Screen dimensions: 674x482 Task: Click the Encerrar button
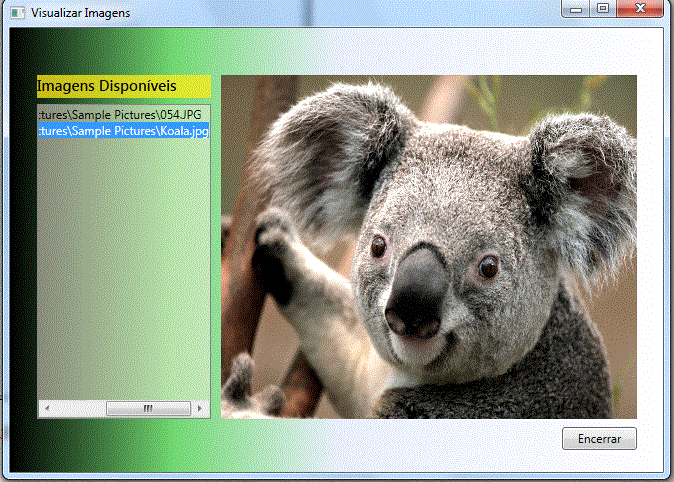[599, 439]
